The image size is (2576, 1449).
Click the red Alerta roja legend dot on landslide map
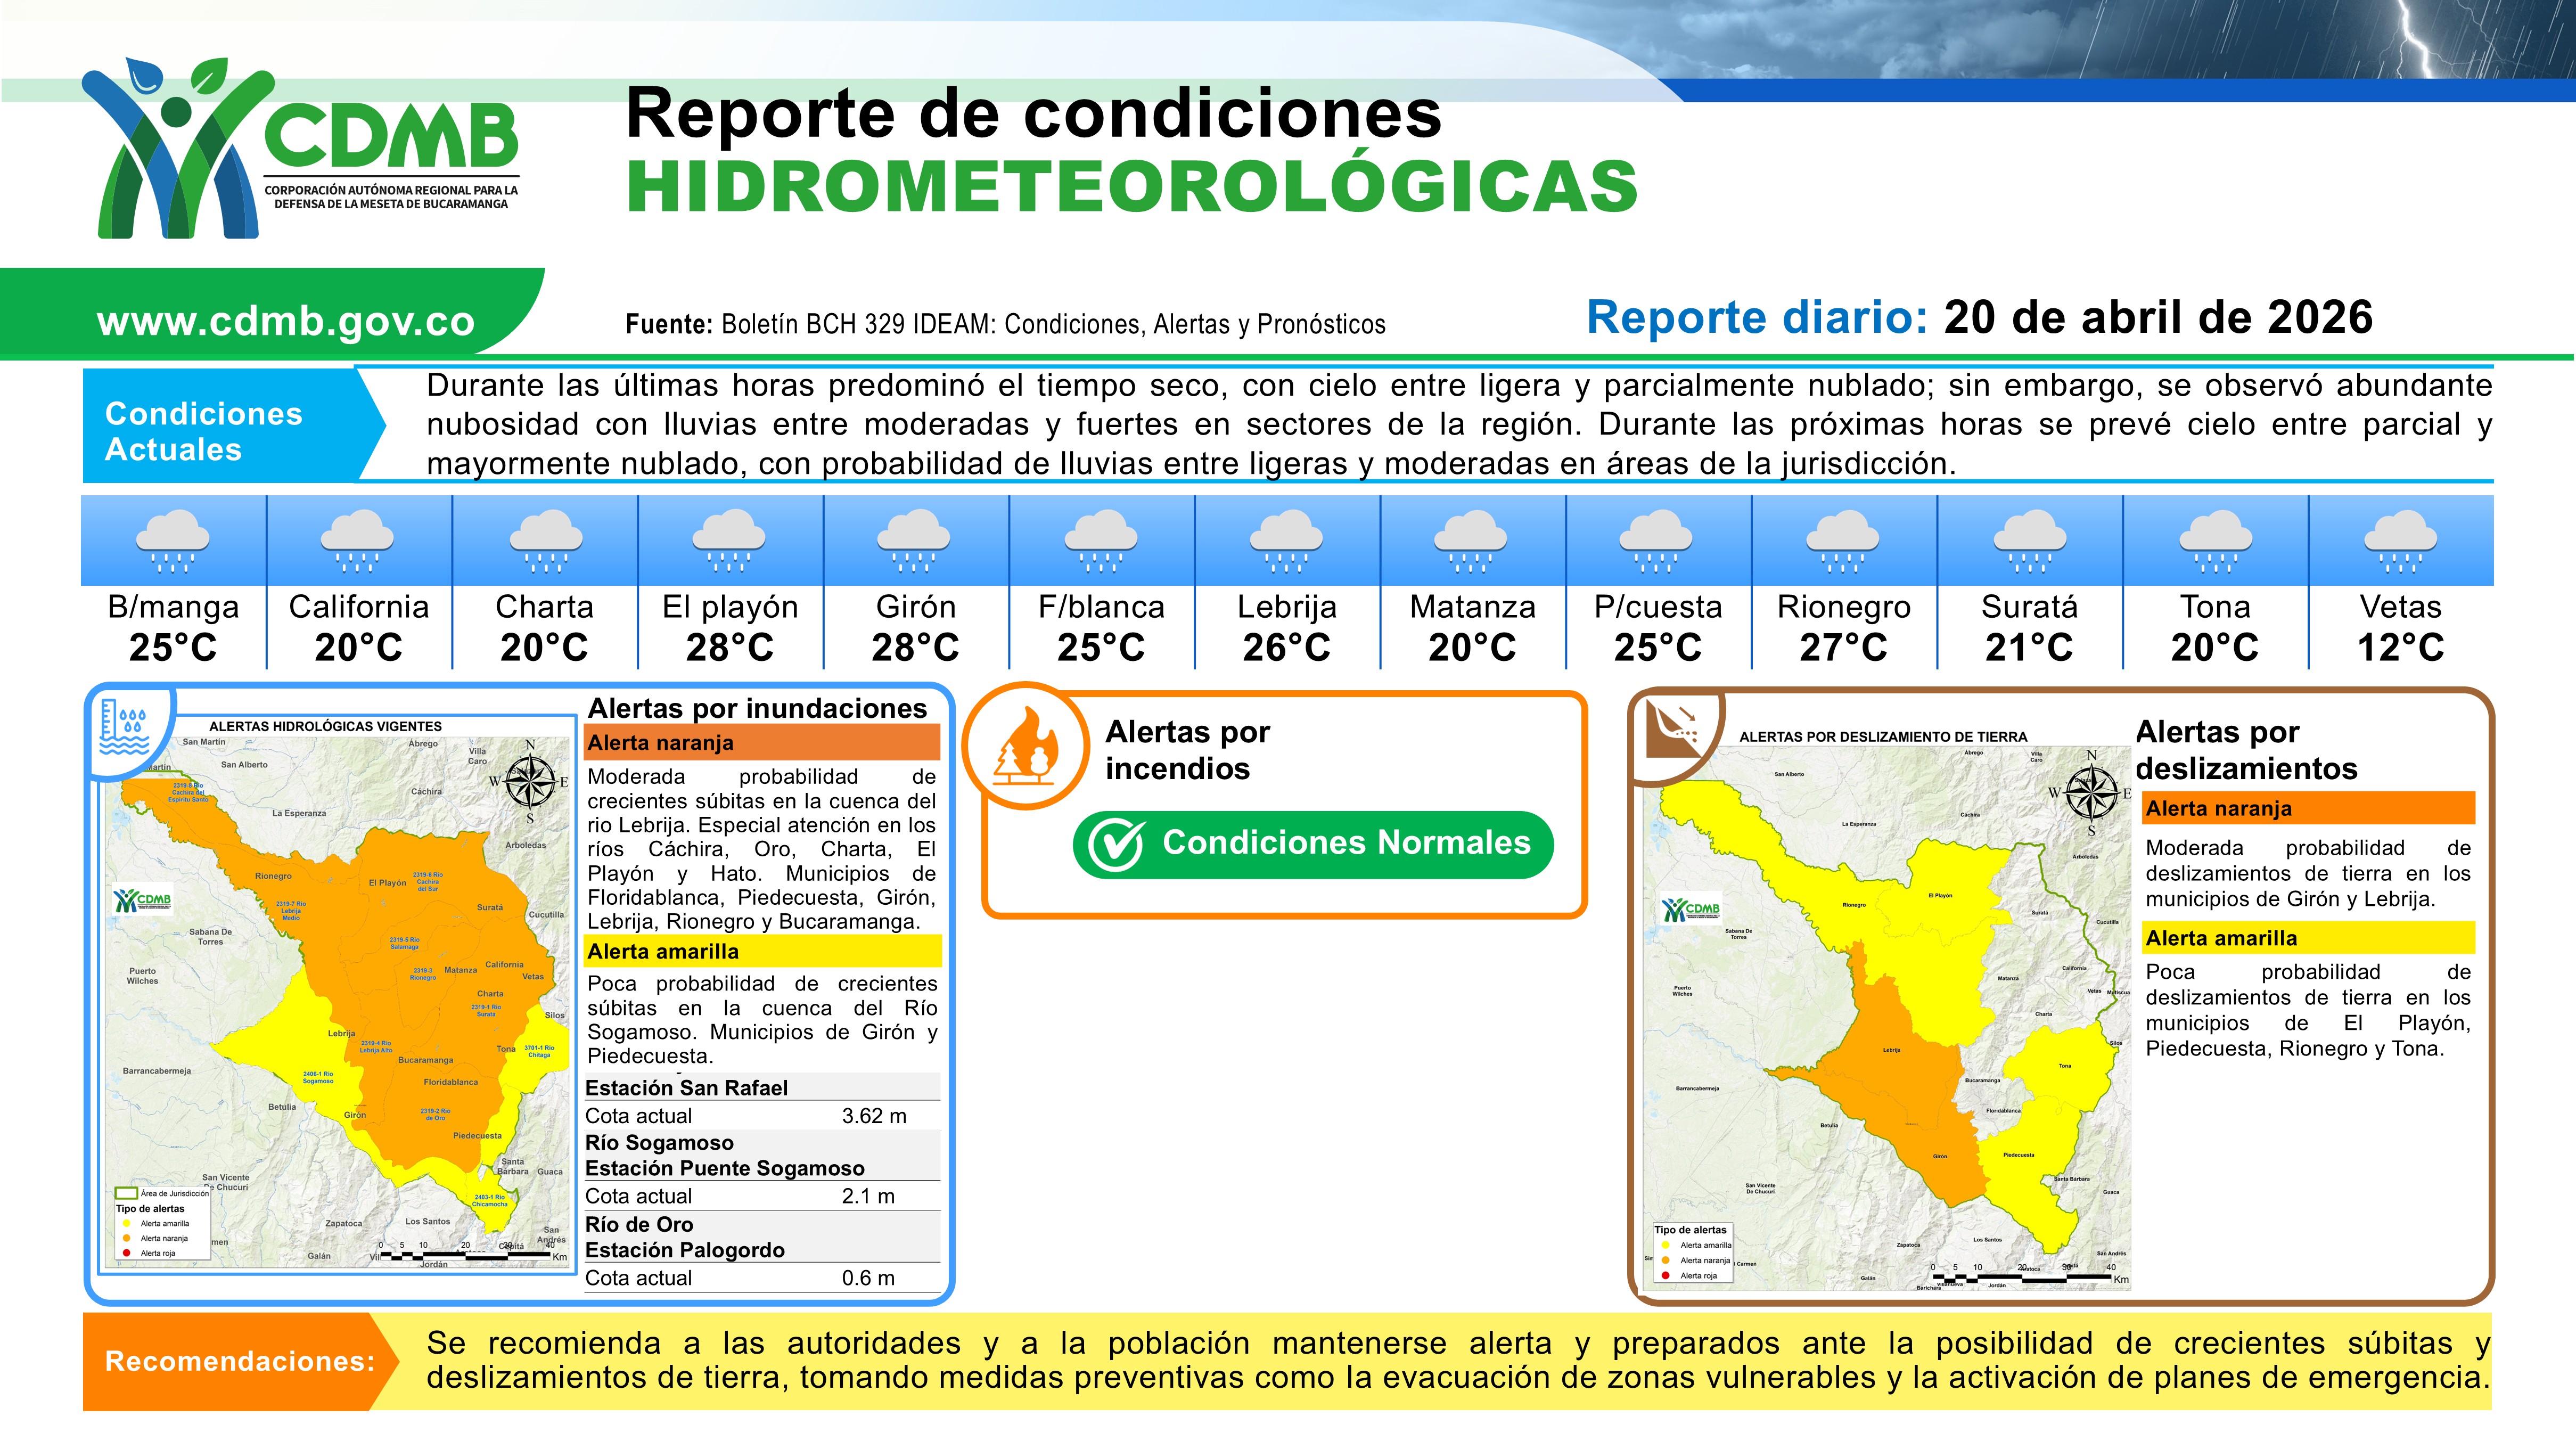1665,1275
